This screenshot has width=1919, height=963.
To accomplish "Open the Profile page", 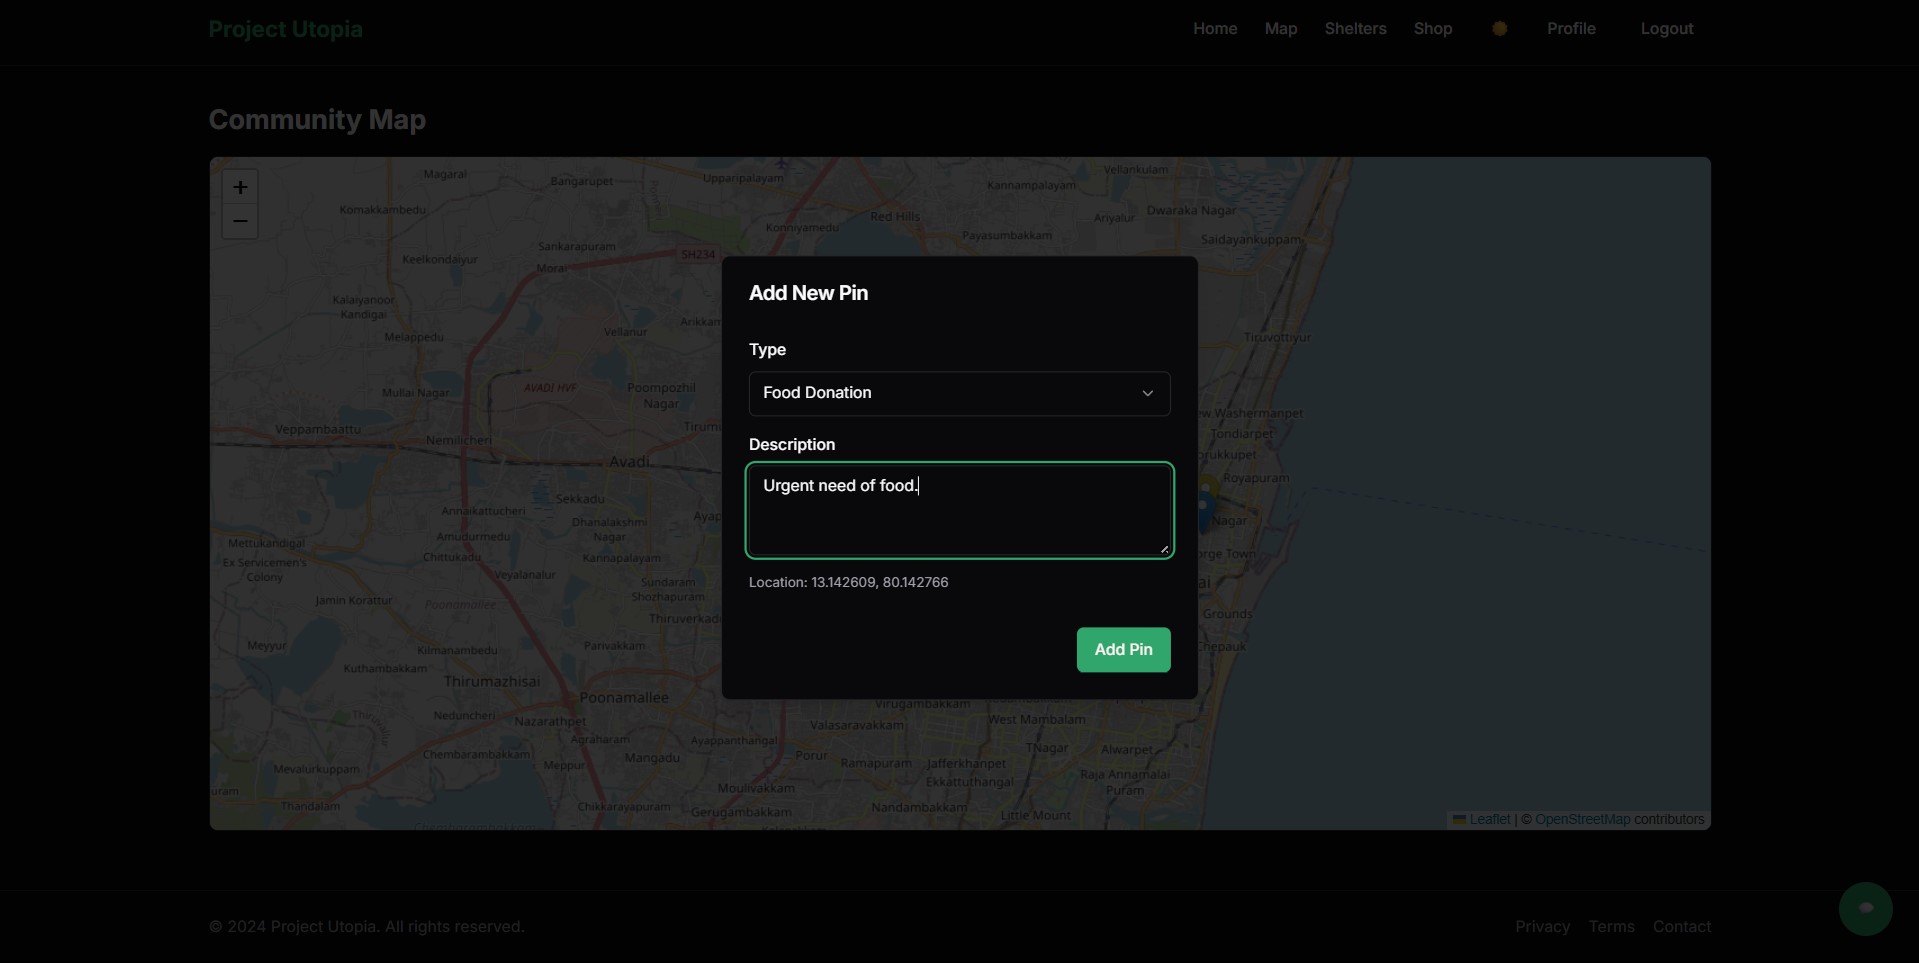I will (x=1571, y=29).
